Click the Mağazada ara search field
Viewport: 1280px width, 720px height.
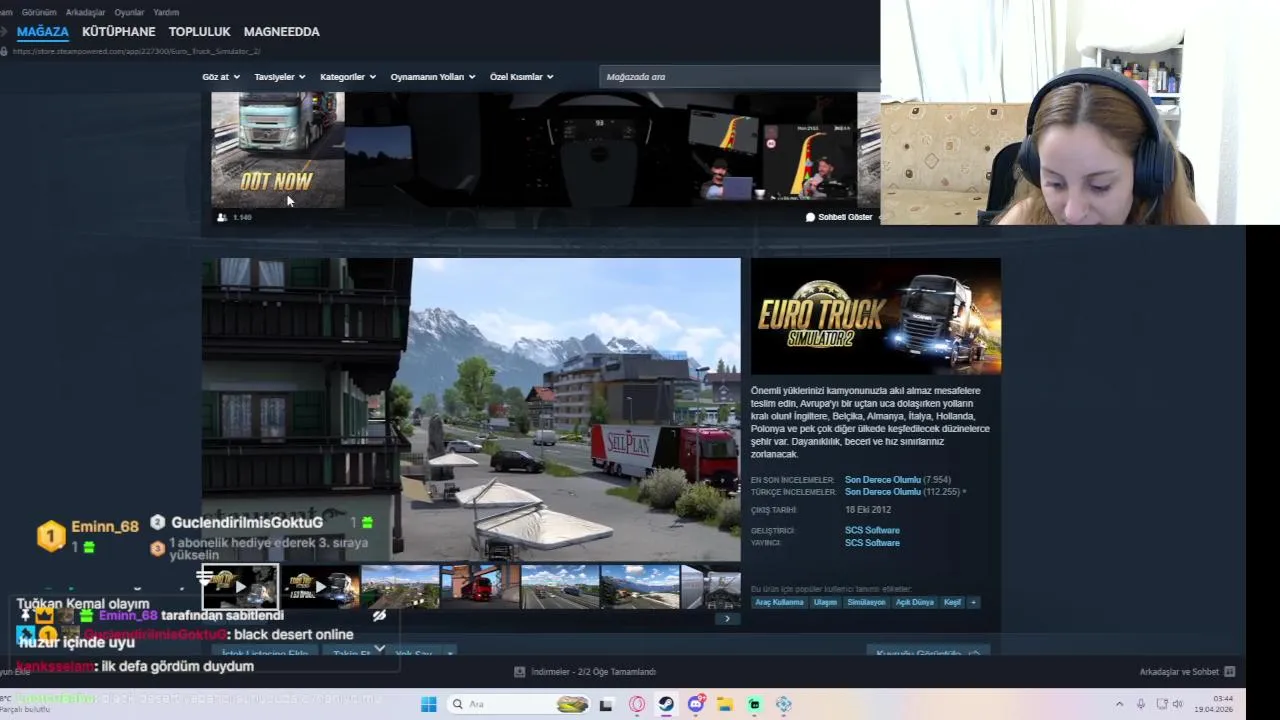[740, 77]
